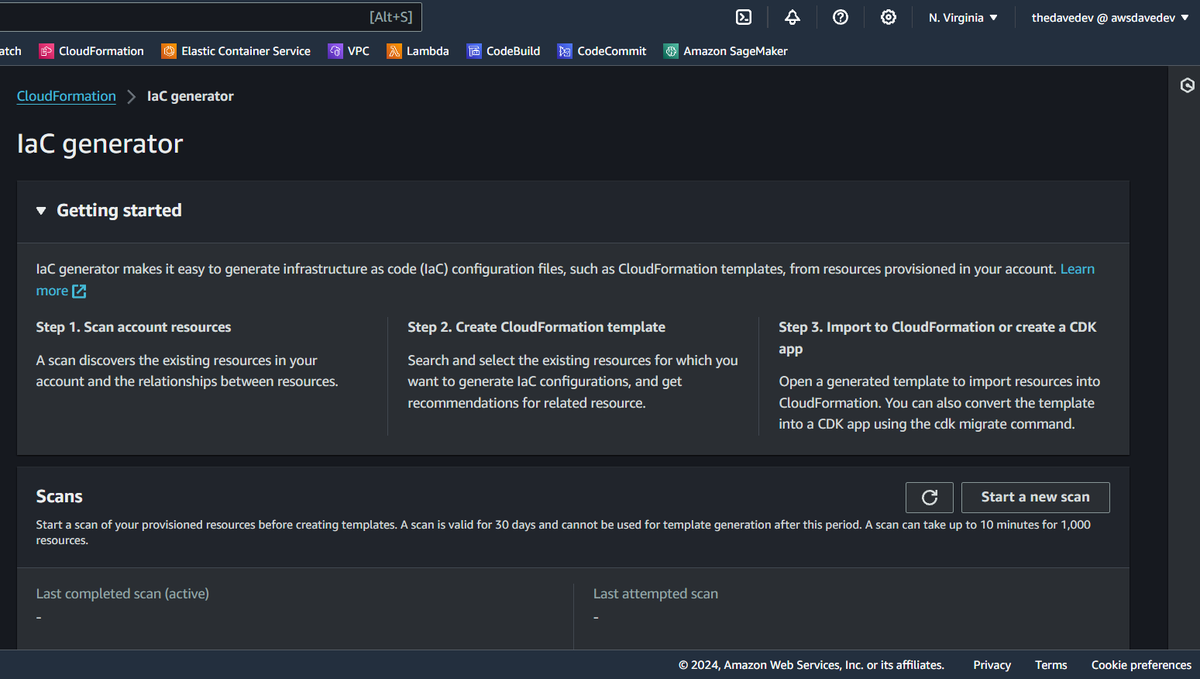Collapse the Getting started section
The height and width of the screenshot is (679, 1200).
tap(41, 211)
